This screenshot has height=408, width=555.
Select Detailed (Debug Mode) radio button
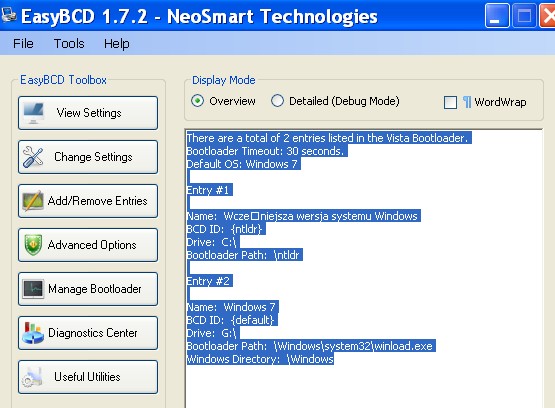[x=277, y=101]
